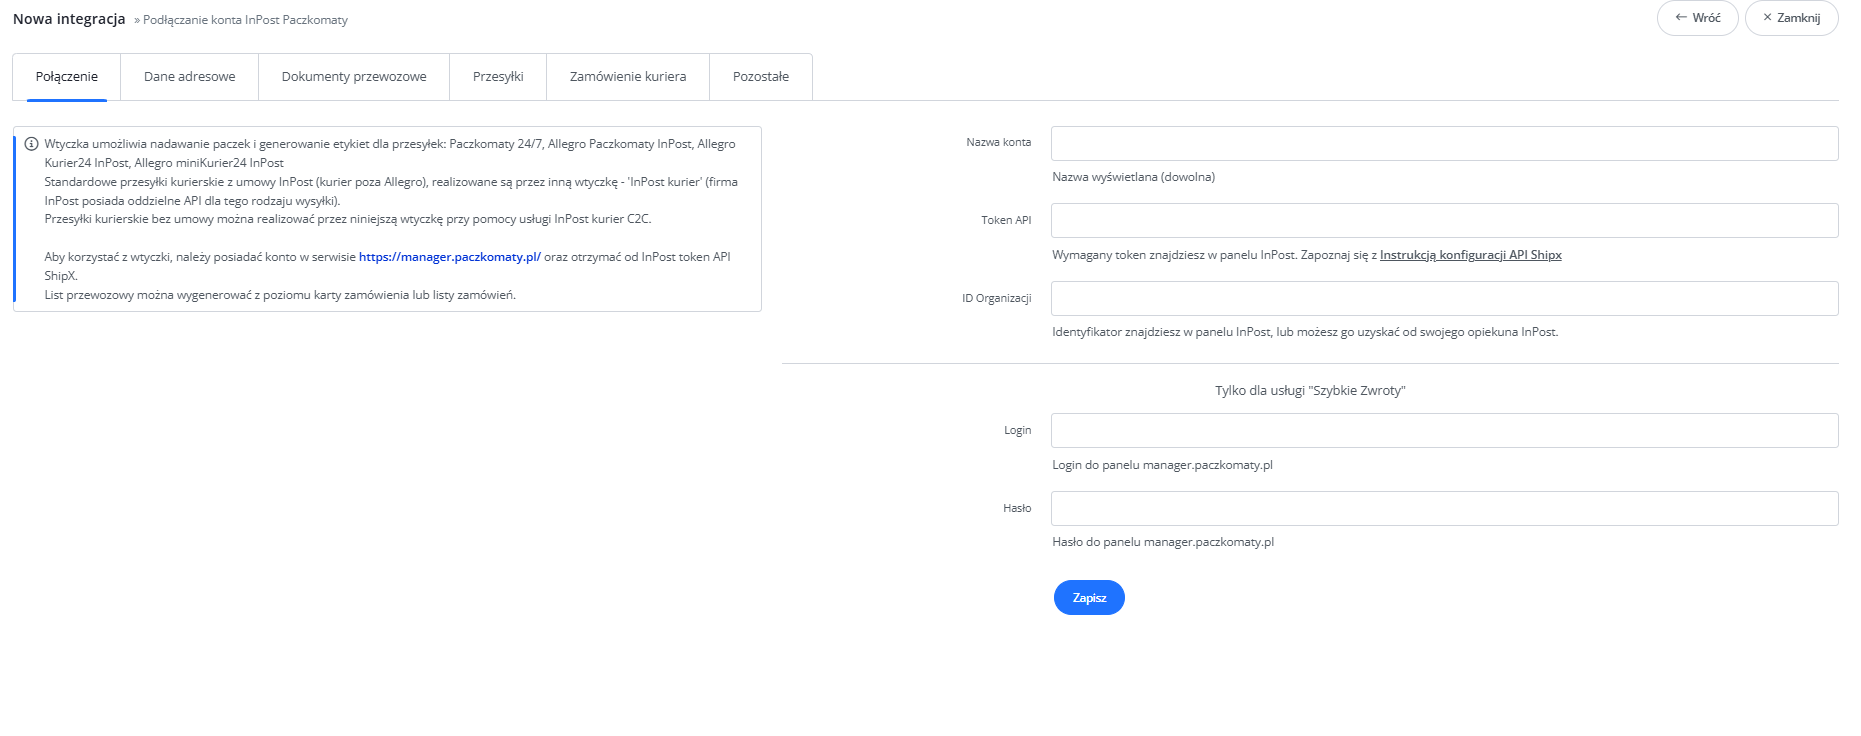Click the Login input field
The width and height of the screenshot is (1861, 736).
[1444, 431]
